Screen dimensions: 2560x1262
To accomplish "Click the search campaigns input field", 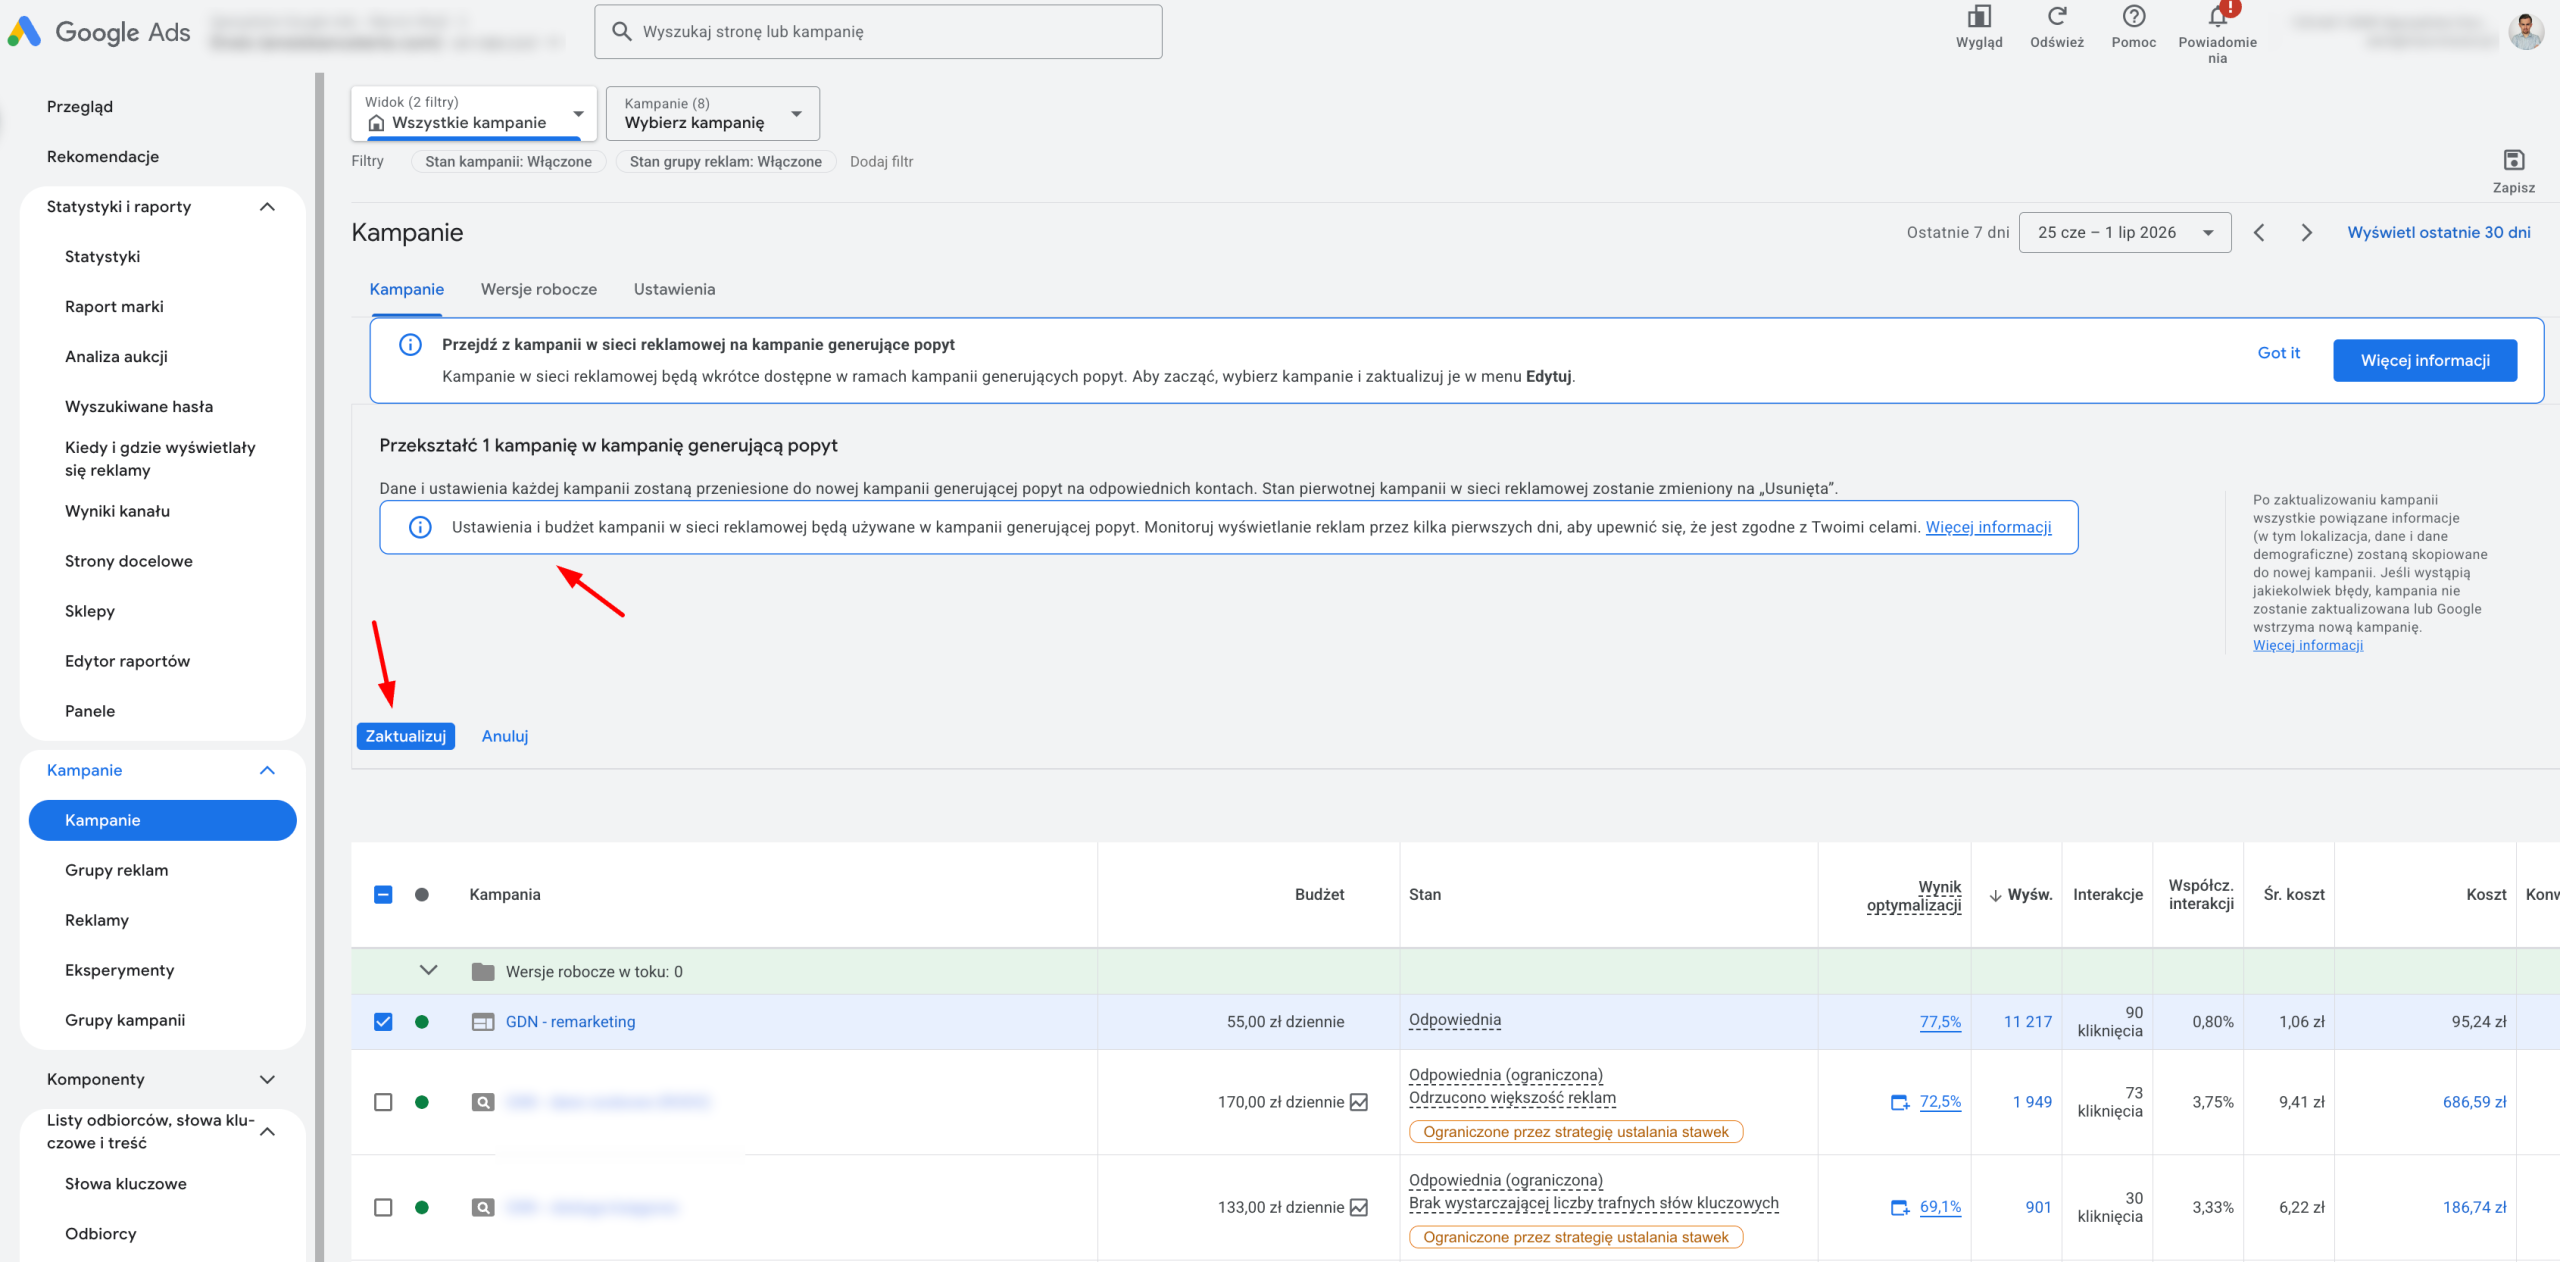I will tap(878, 32).
